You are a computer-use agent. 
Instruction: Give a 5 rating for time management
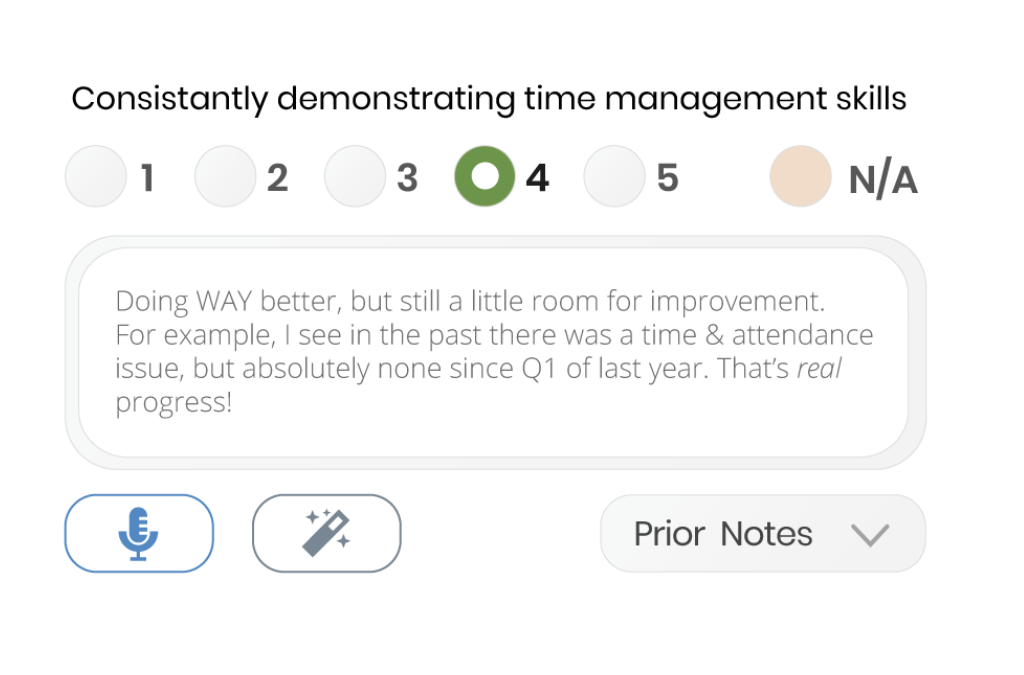click(x=614, y=176)
